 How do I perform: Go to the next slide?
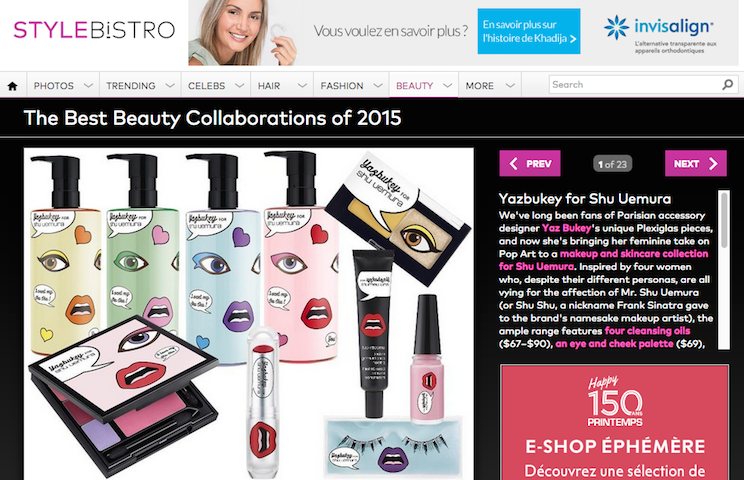[696, 164]
